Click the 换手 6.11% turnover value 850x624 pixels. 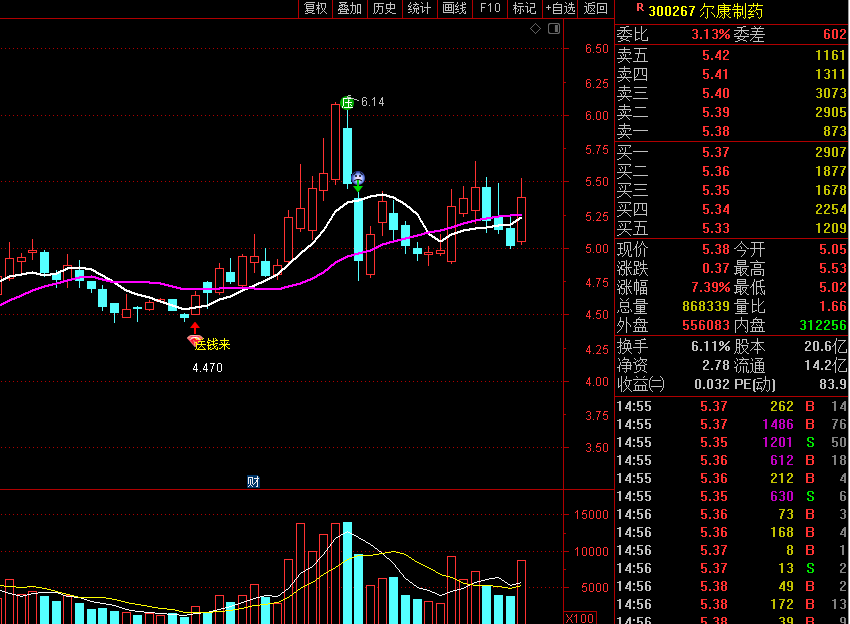[711, 346]
